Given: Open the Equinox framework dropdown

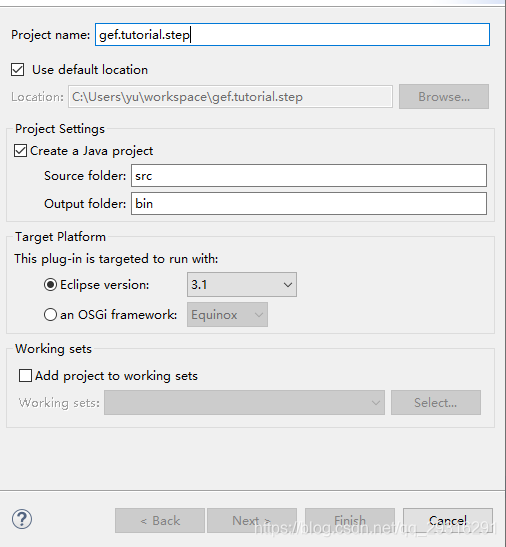Looking at the screenshot, I should tap(228, 315).
